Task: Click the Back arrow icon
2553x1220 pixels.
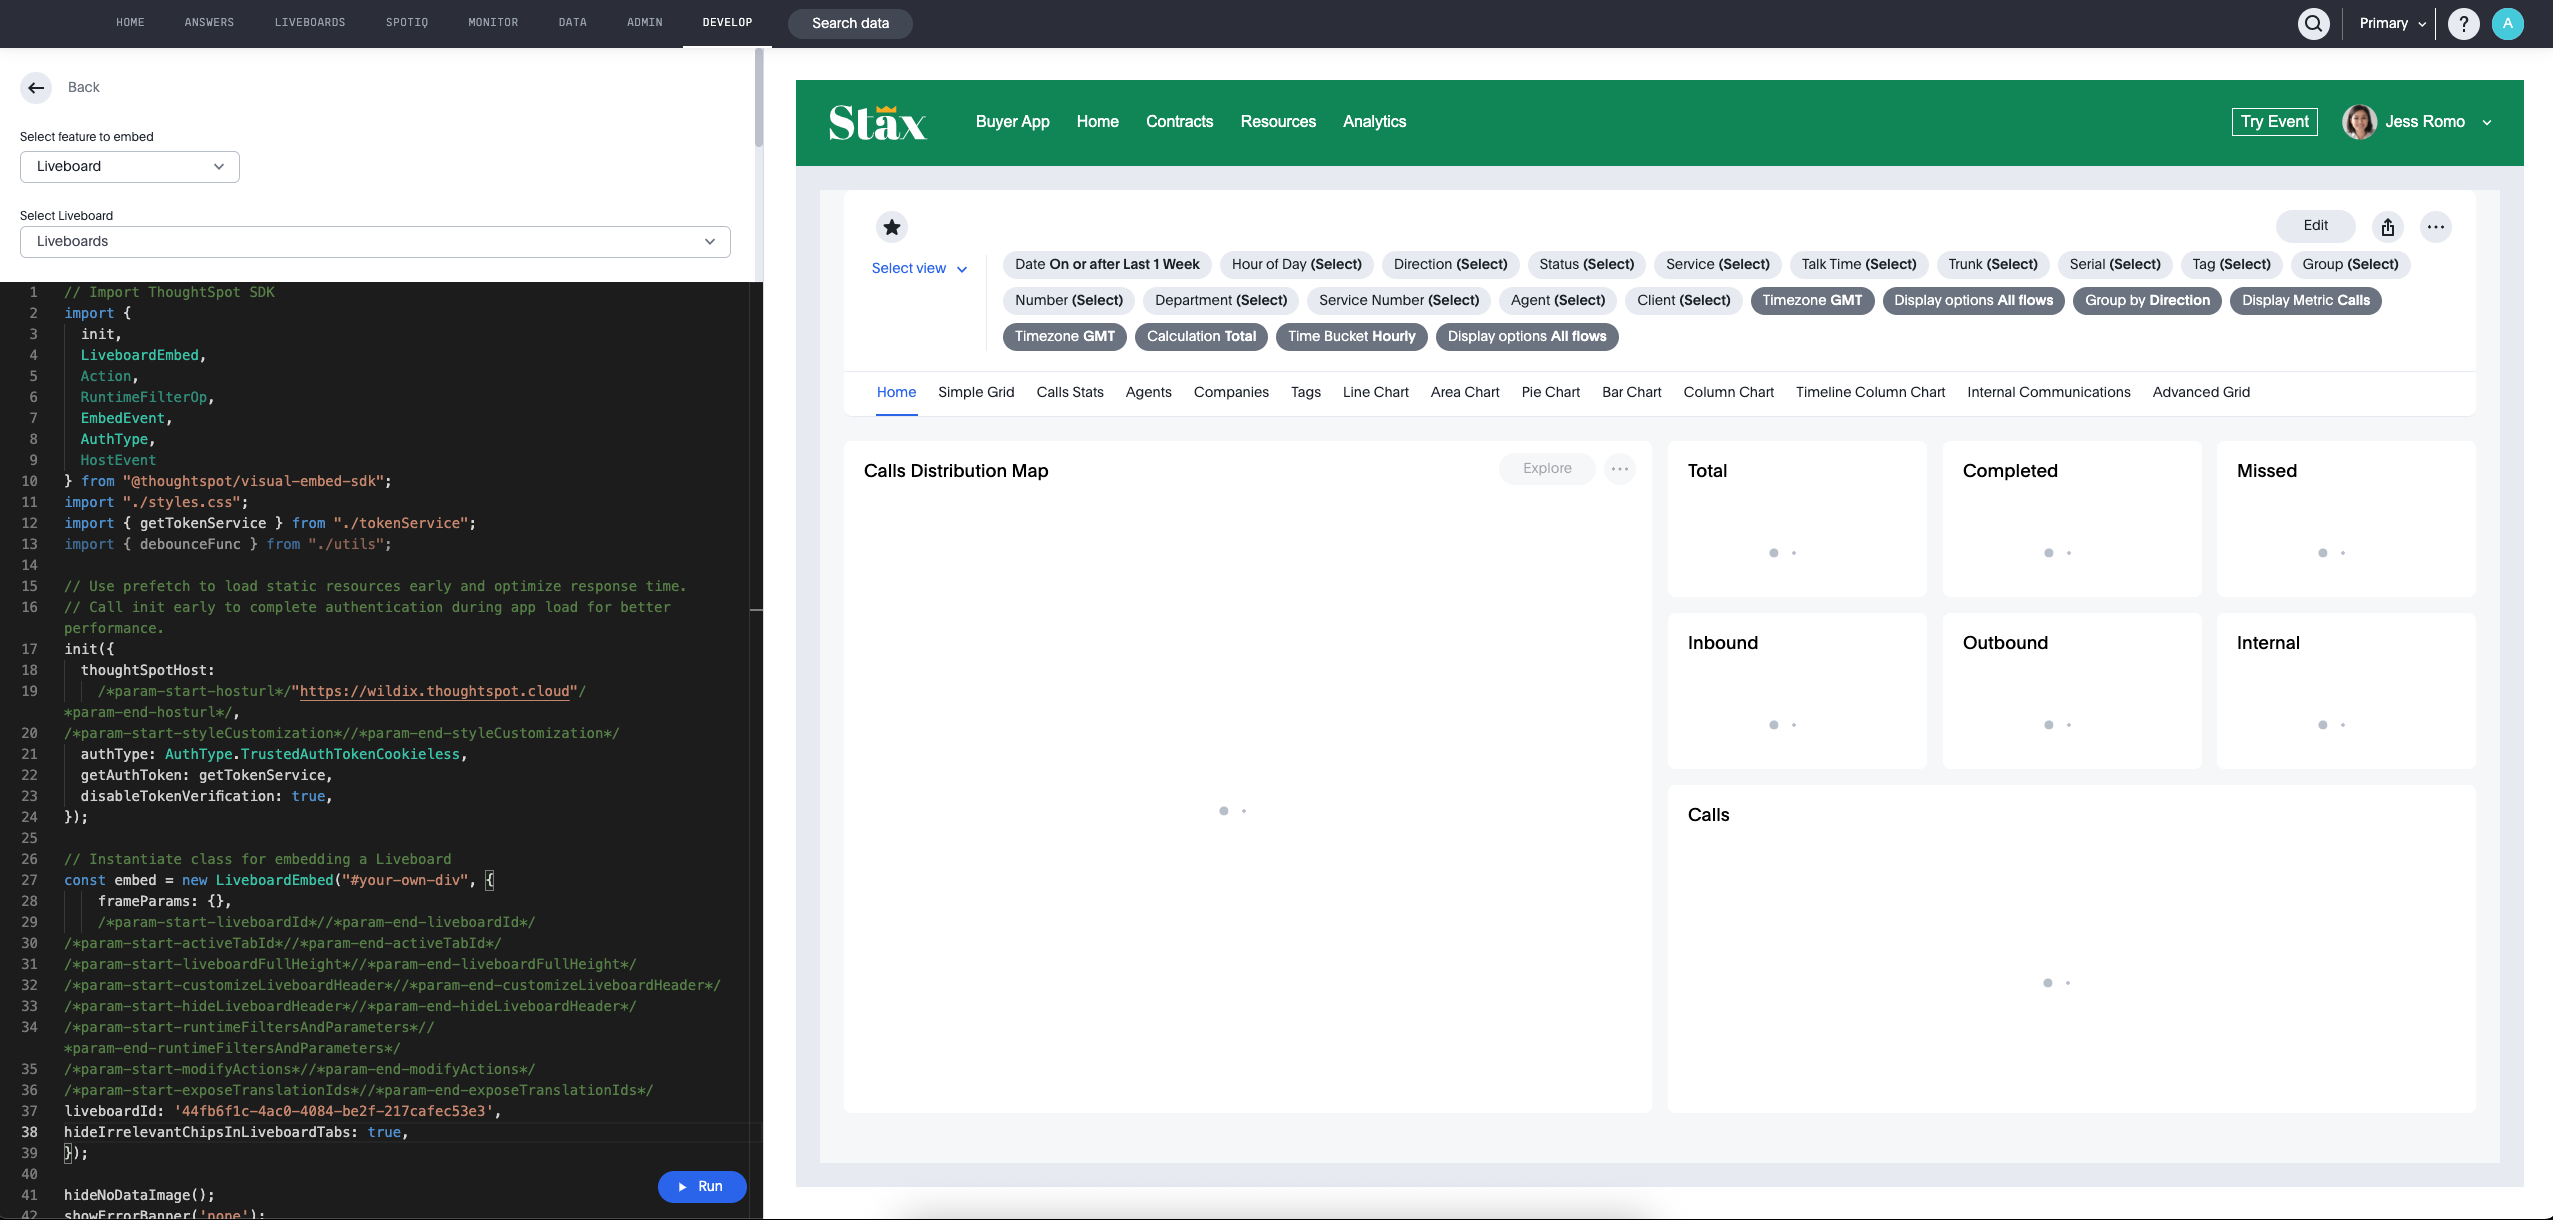Action: (36, 88)
